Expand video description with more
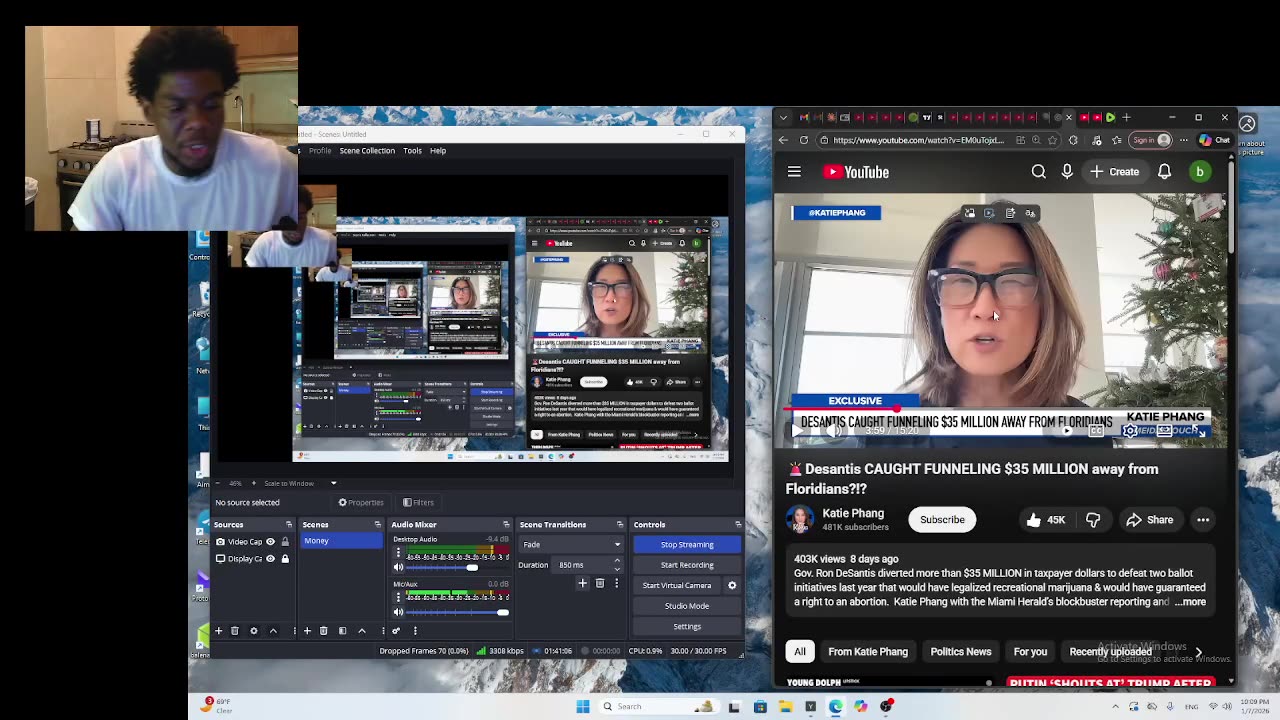 pyautogui.click(x=1190, y=602)
